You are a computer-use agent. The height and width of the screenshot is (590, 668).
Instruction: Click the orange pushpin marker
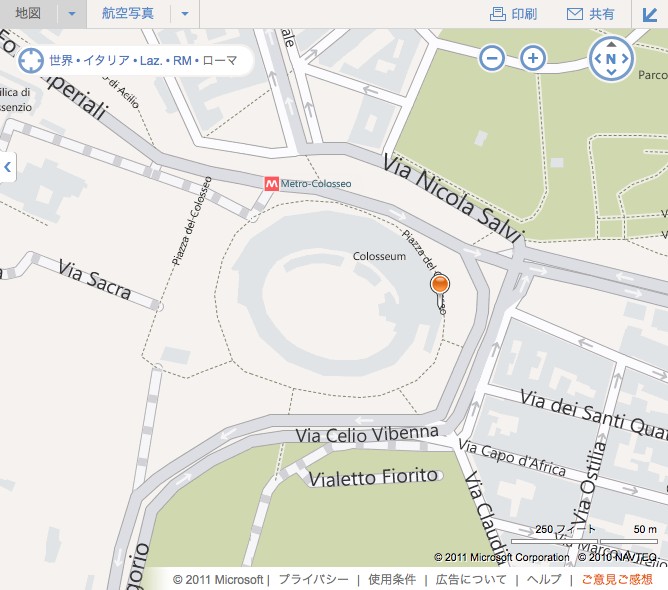[x=440, y=284]
